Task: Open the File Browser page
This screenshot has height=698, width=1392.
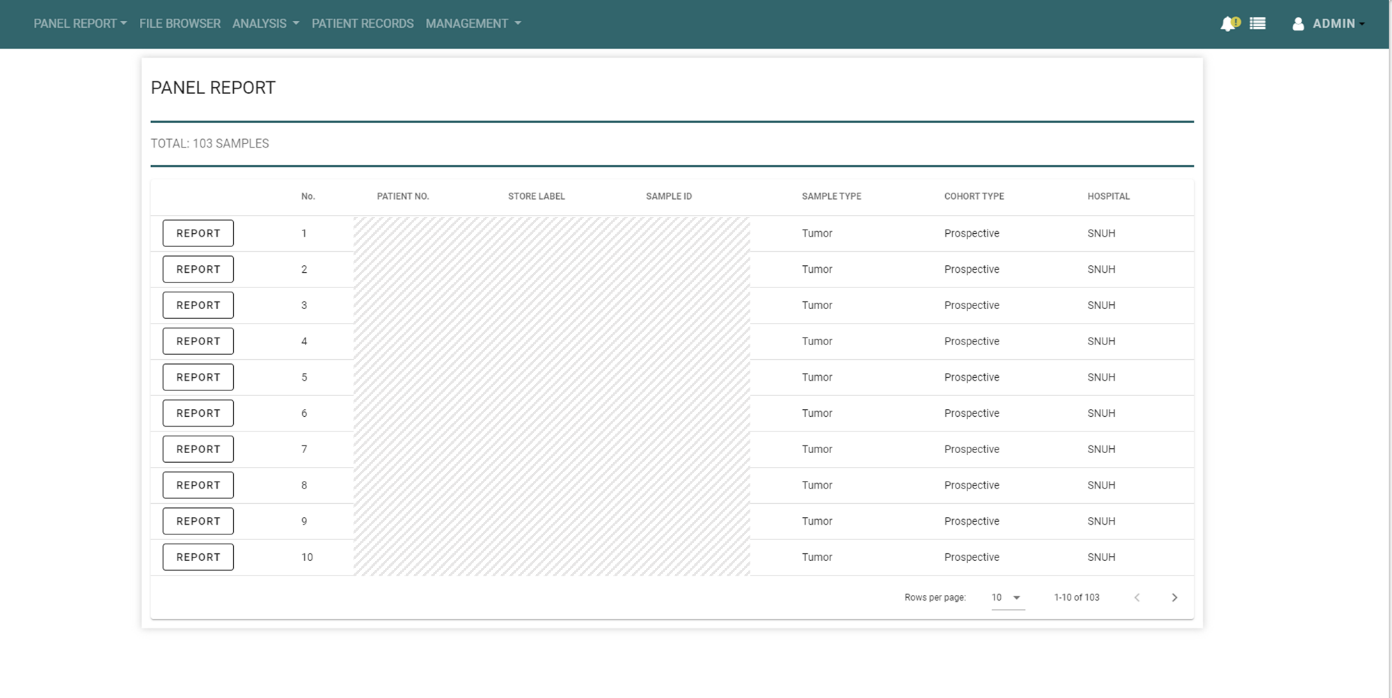Action: 180,24
